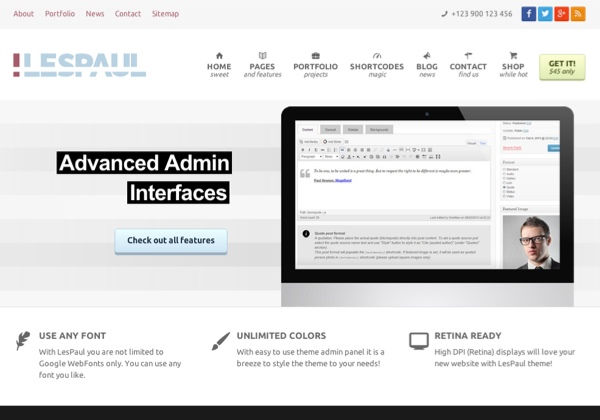Click the Facebook icon in top bar

click(x=529, y=14)
